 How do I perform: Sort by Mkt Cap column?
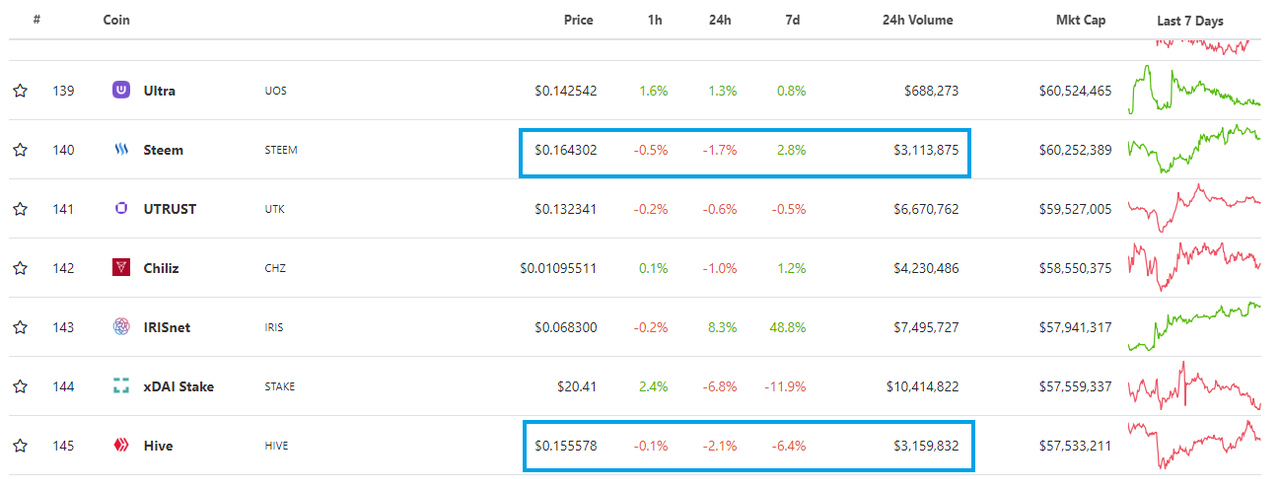pyautogui.click(x=1079, y=20)
